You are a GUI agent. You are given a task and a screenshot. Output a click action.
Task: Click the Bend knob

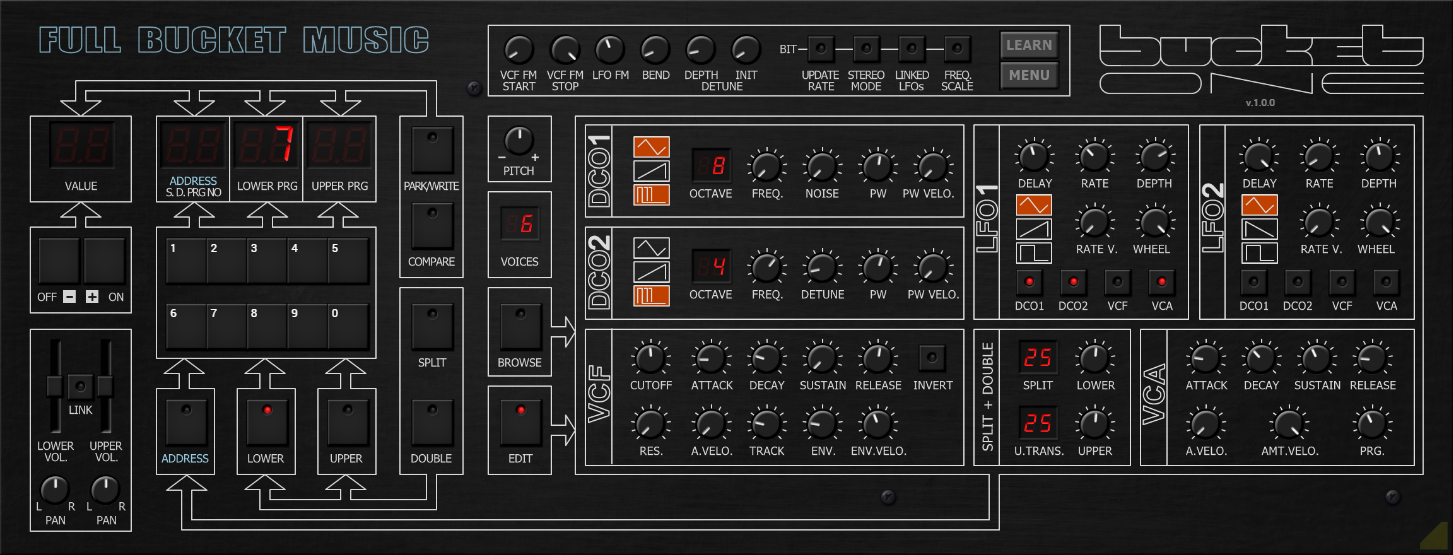pos(655,48)
